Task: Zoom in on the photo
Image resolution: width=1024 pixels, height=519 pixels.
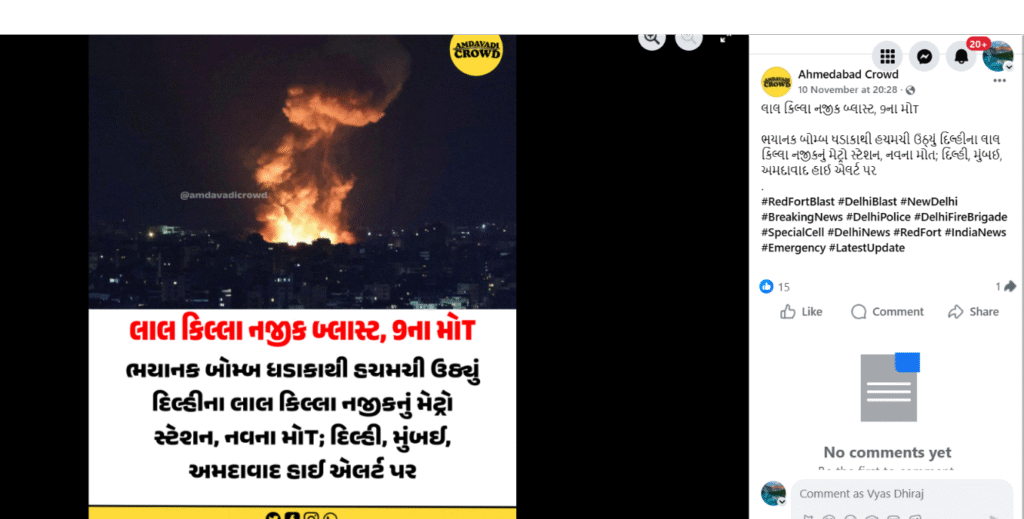Action: pyautogui.click(x=652, y=39)
